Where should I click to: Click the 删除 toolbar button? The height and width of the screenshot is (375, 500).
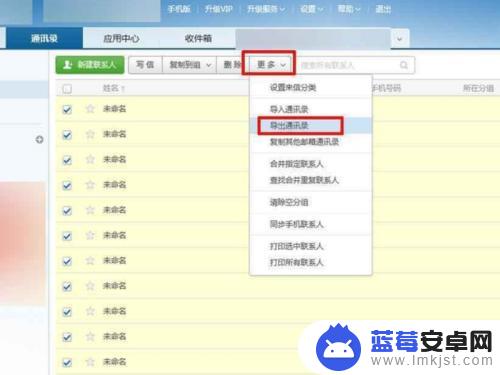click(232, 65)
